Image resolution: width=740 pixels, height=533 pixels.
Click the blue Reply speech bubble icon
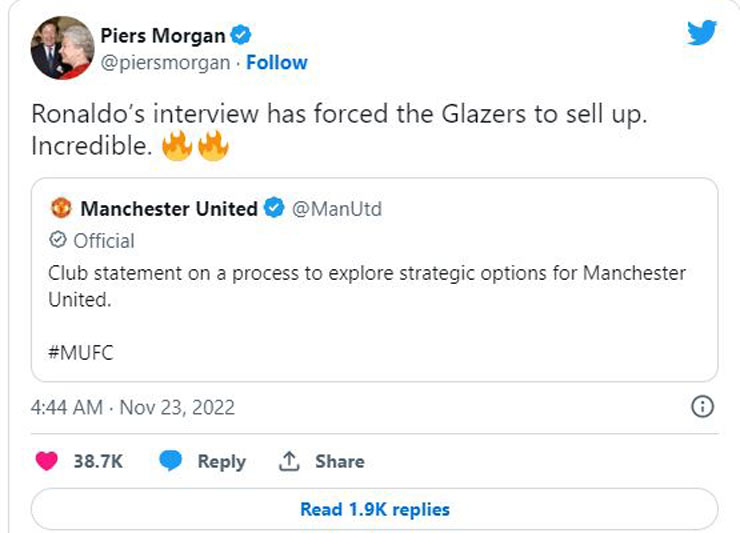tap(171, 461)
